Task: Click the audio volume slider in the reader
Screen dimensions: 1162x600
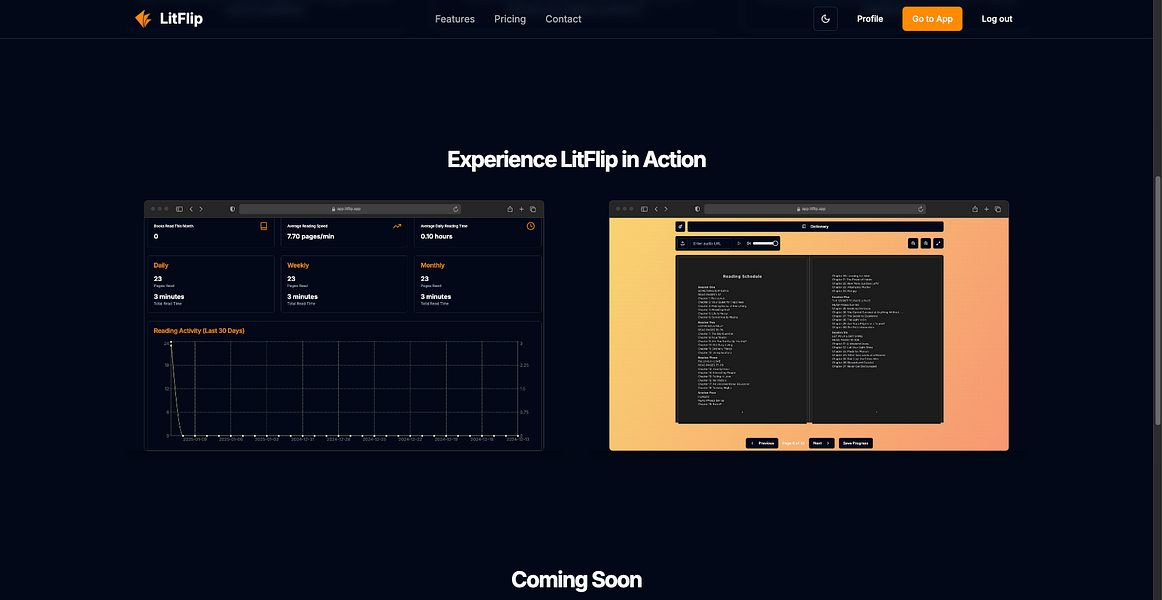Action: pyautogui.click(x=766, y=243)
